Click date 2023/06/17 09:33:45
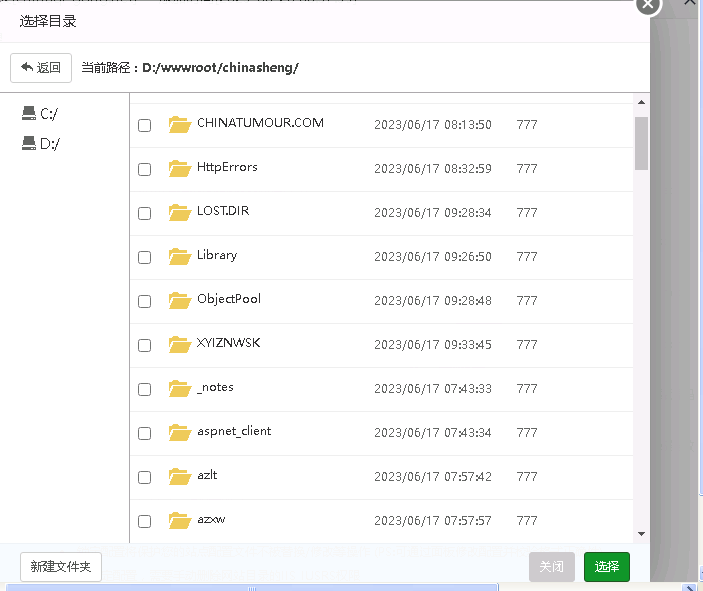Screen dimensions: 703x591 (433, 344)
